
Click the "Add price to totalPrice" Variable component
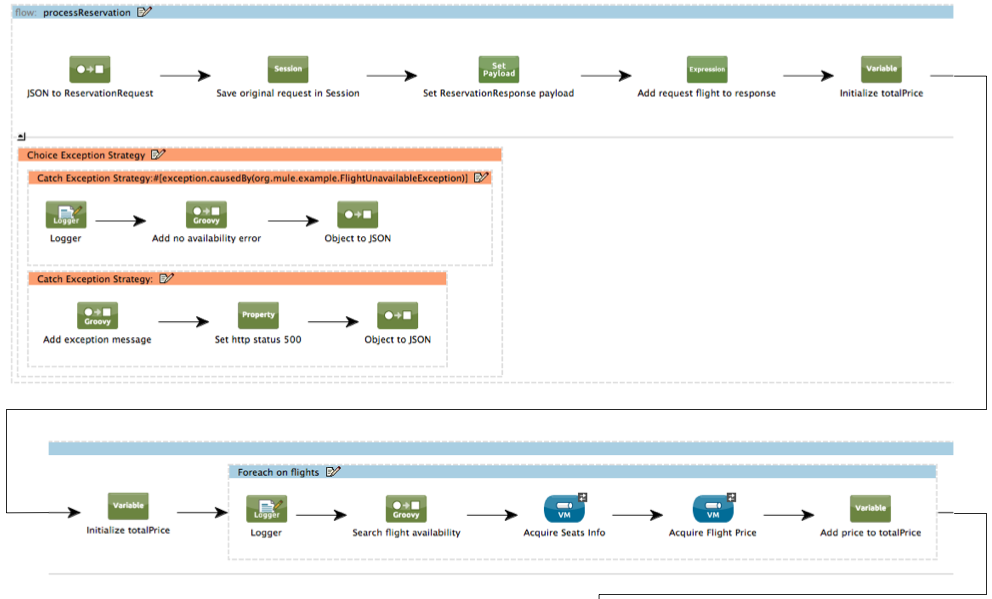point(869,508)
